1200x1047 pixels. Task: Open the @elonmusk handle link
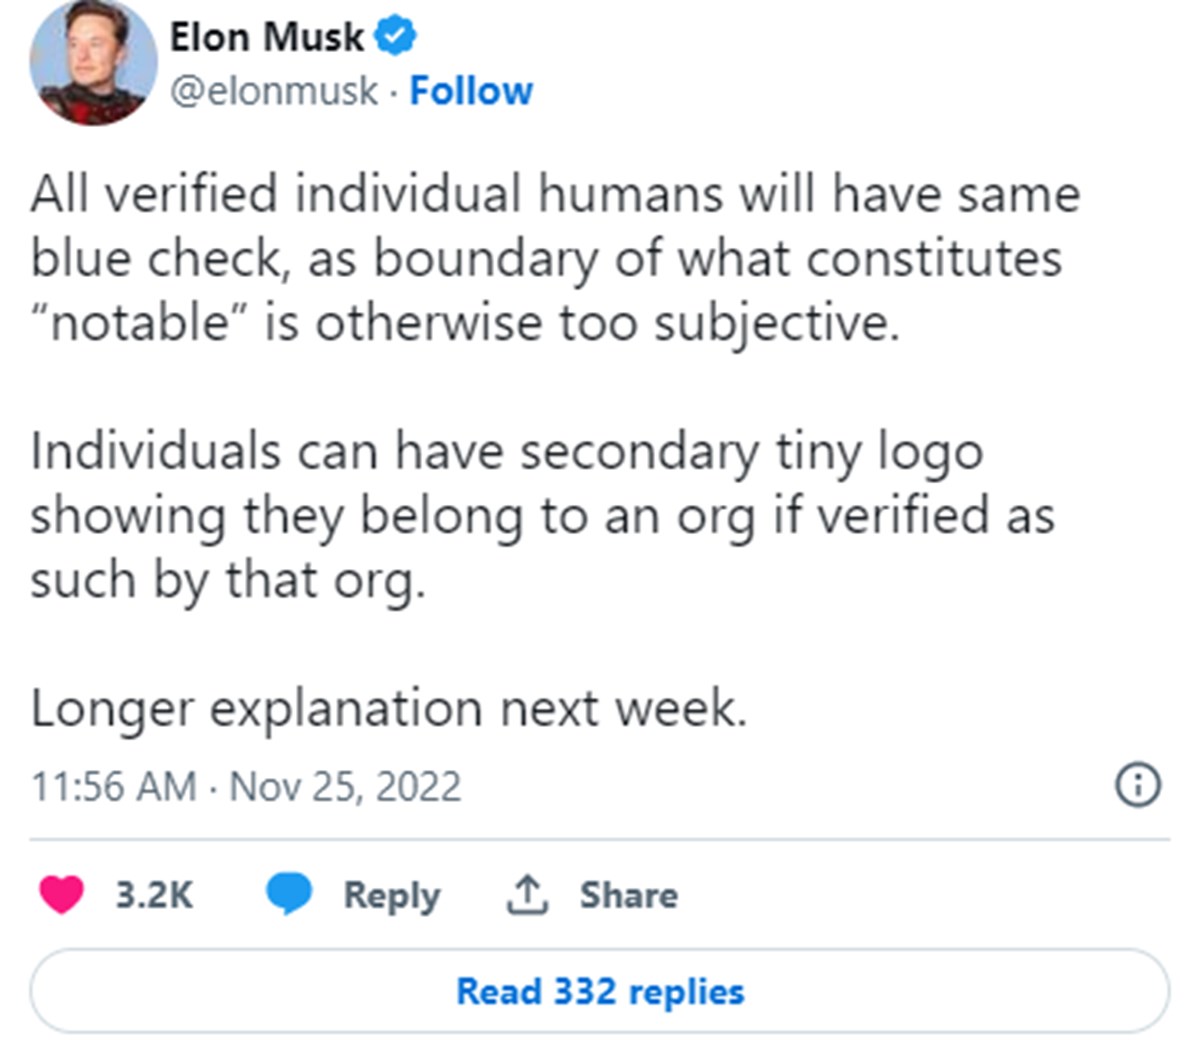274,91
